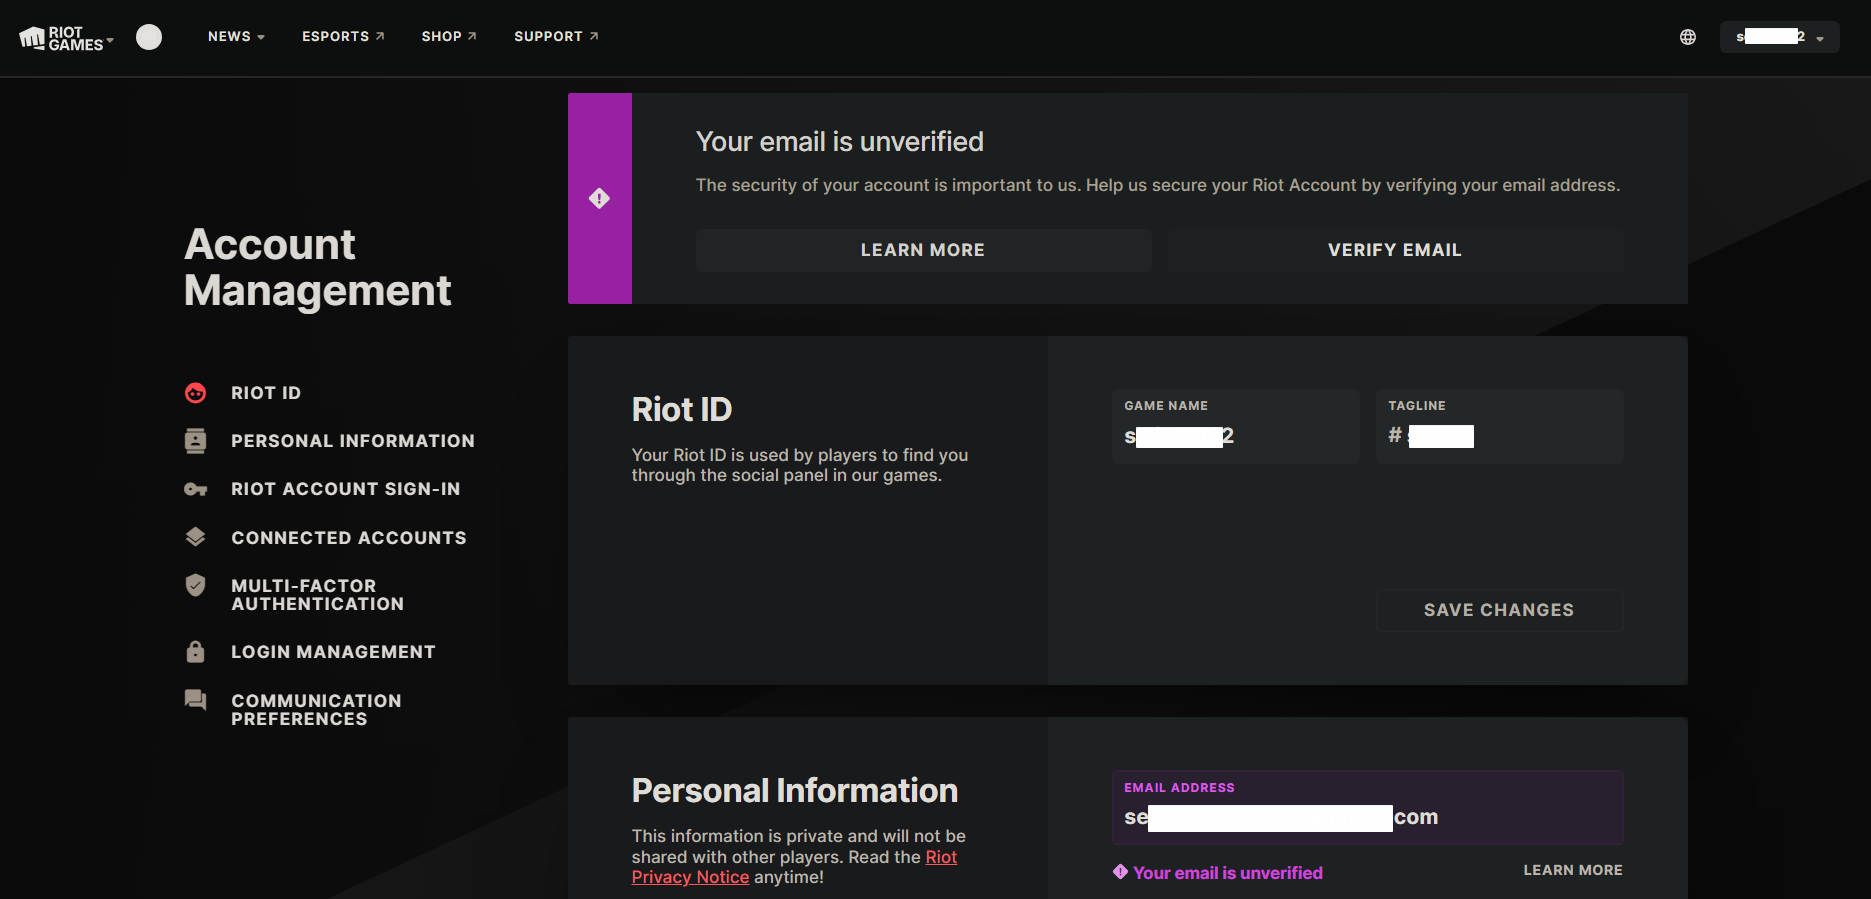Click the pink diamond icon beside unverified notice
The image size is (1871, 899).
[x=1120, y=872]
